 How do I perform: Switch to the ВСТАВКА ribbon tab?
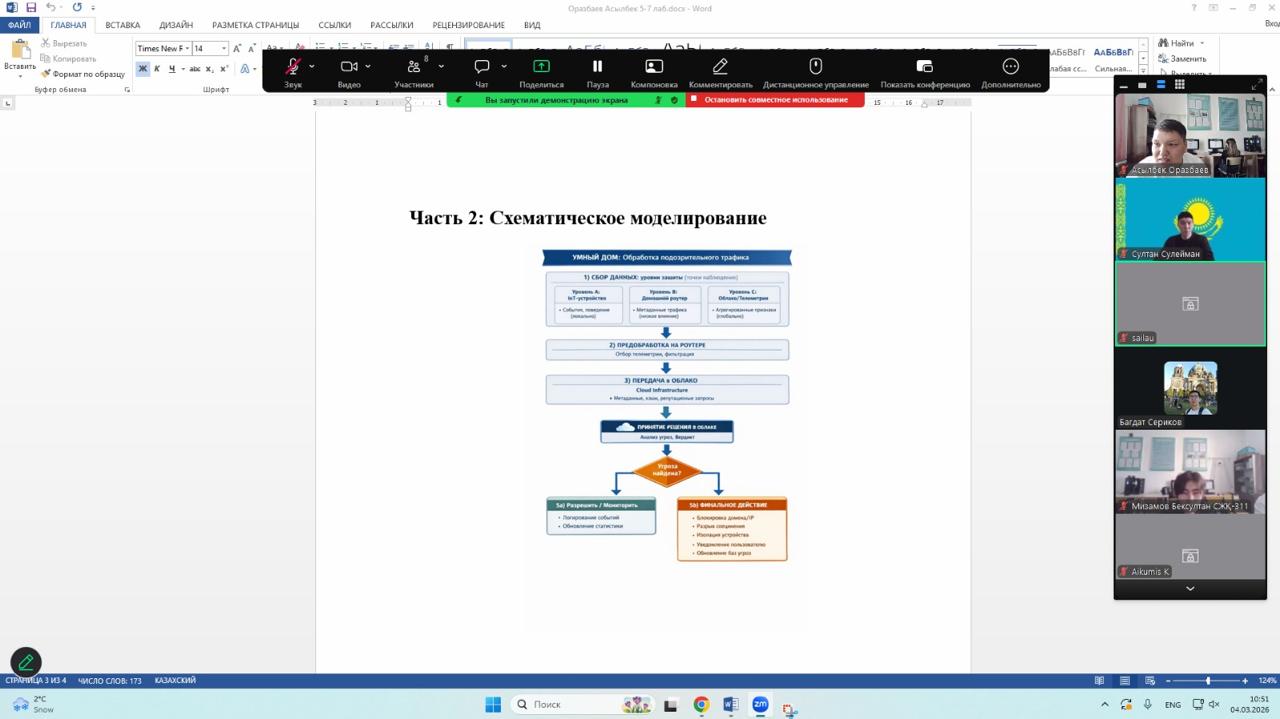(x=122, y=25)
